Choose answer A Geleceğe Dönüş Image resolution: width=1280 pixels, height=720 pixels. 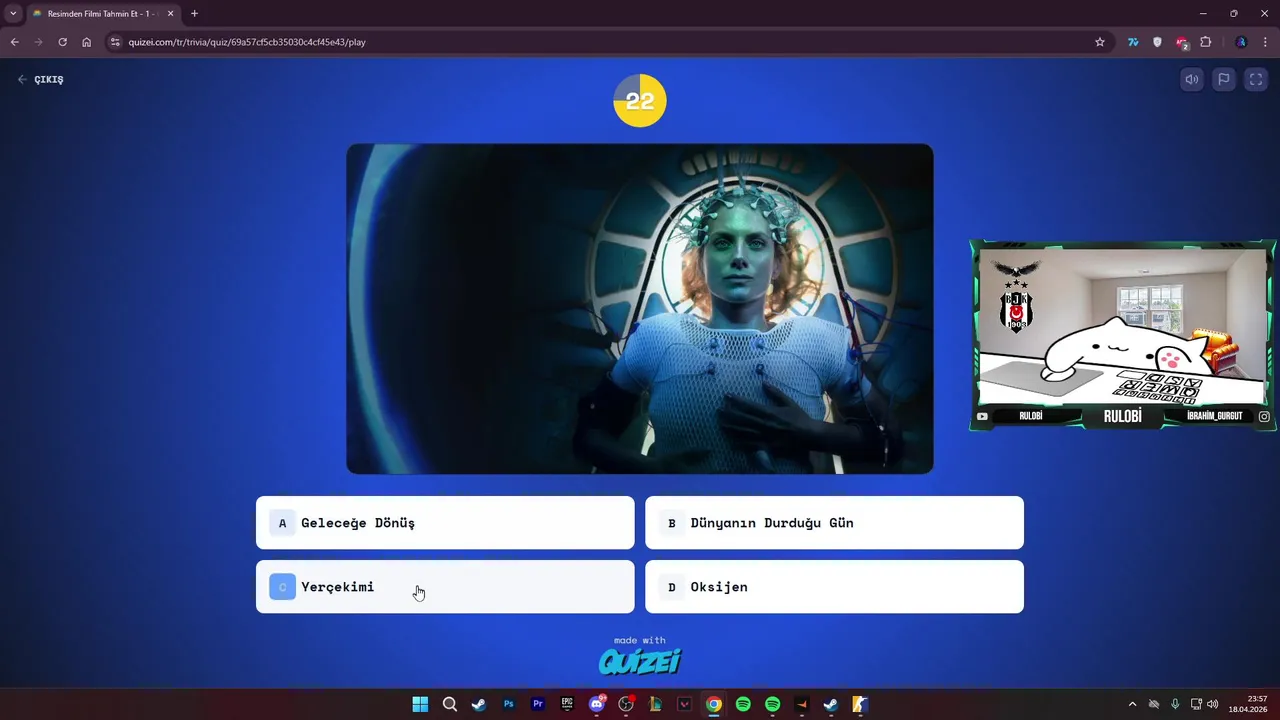[445, 523]
